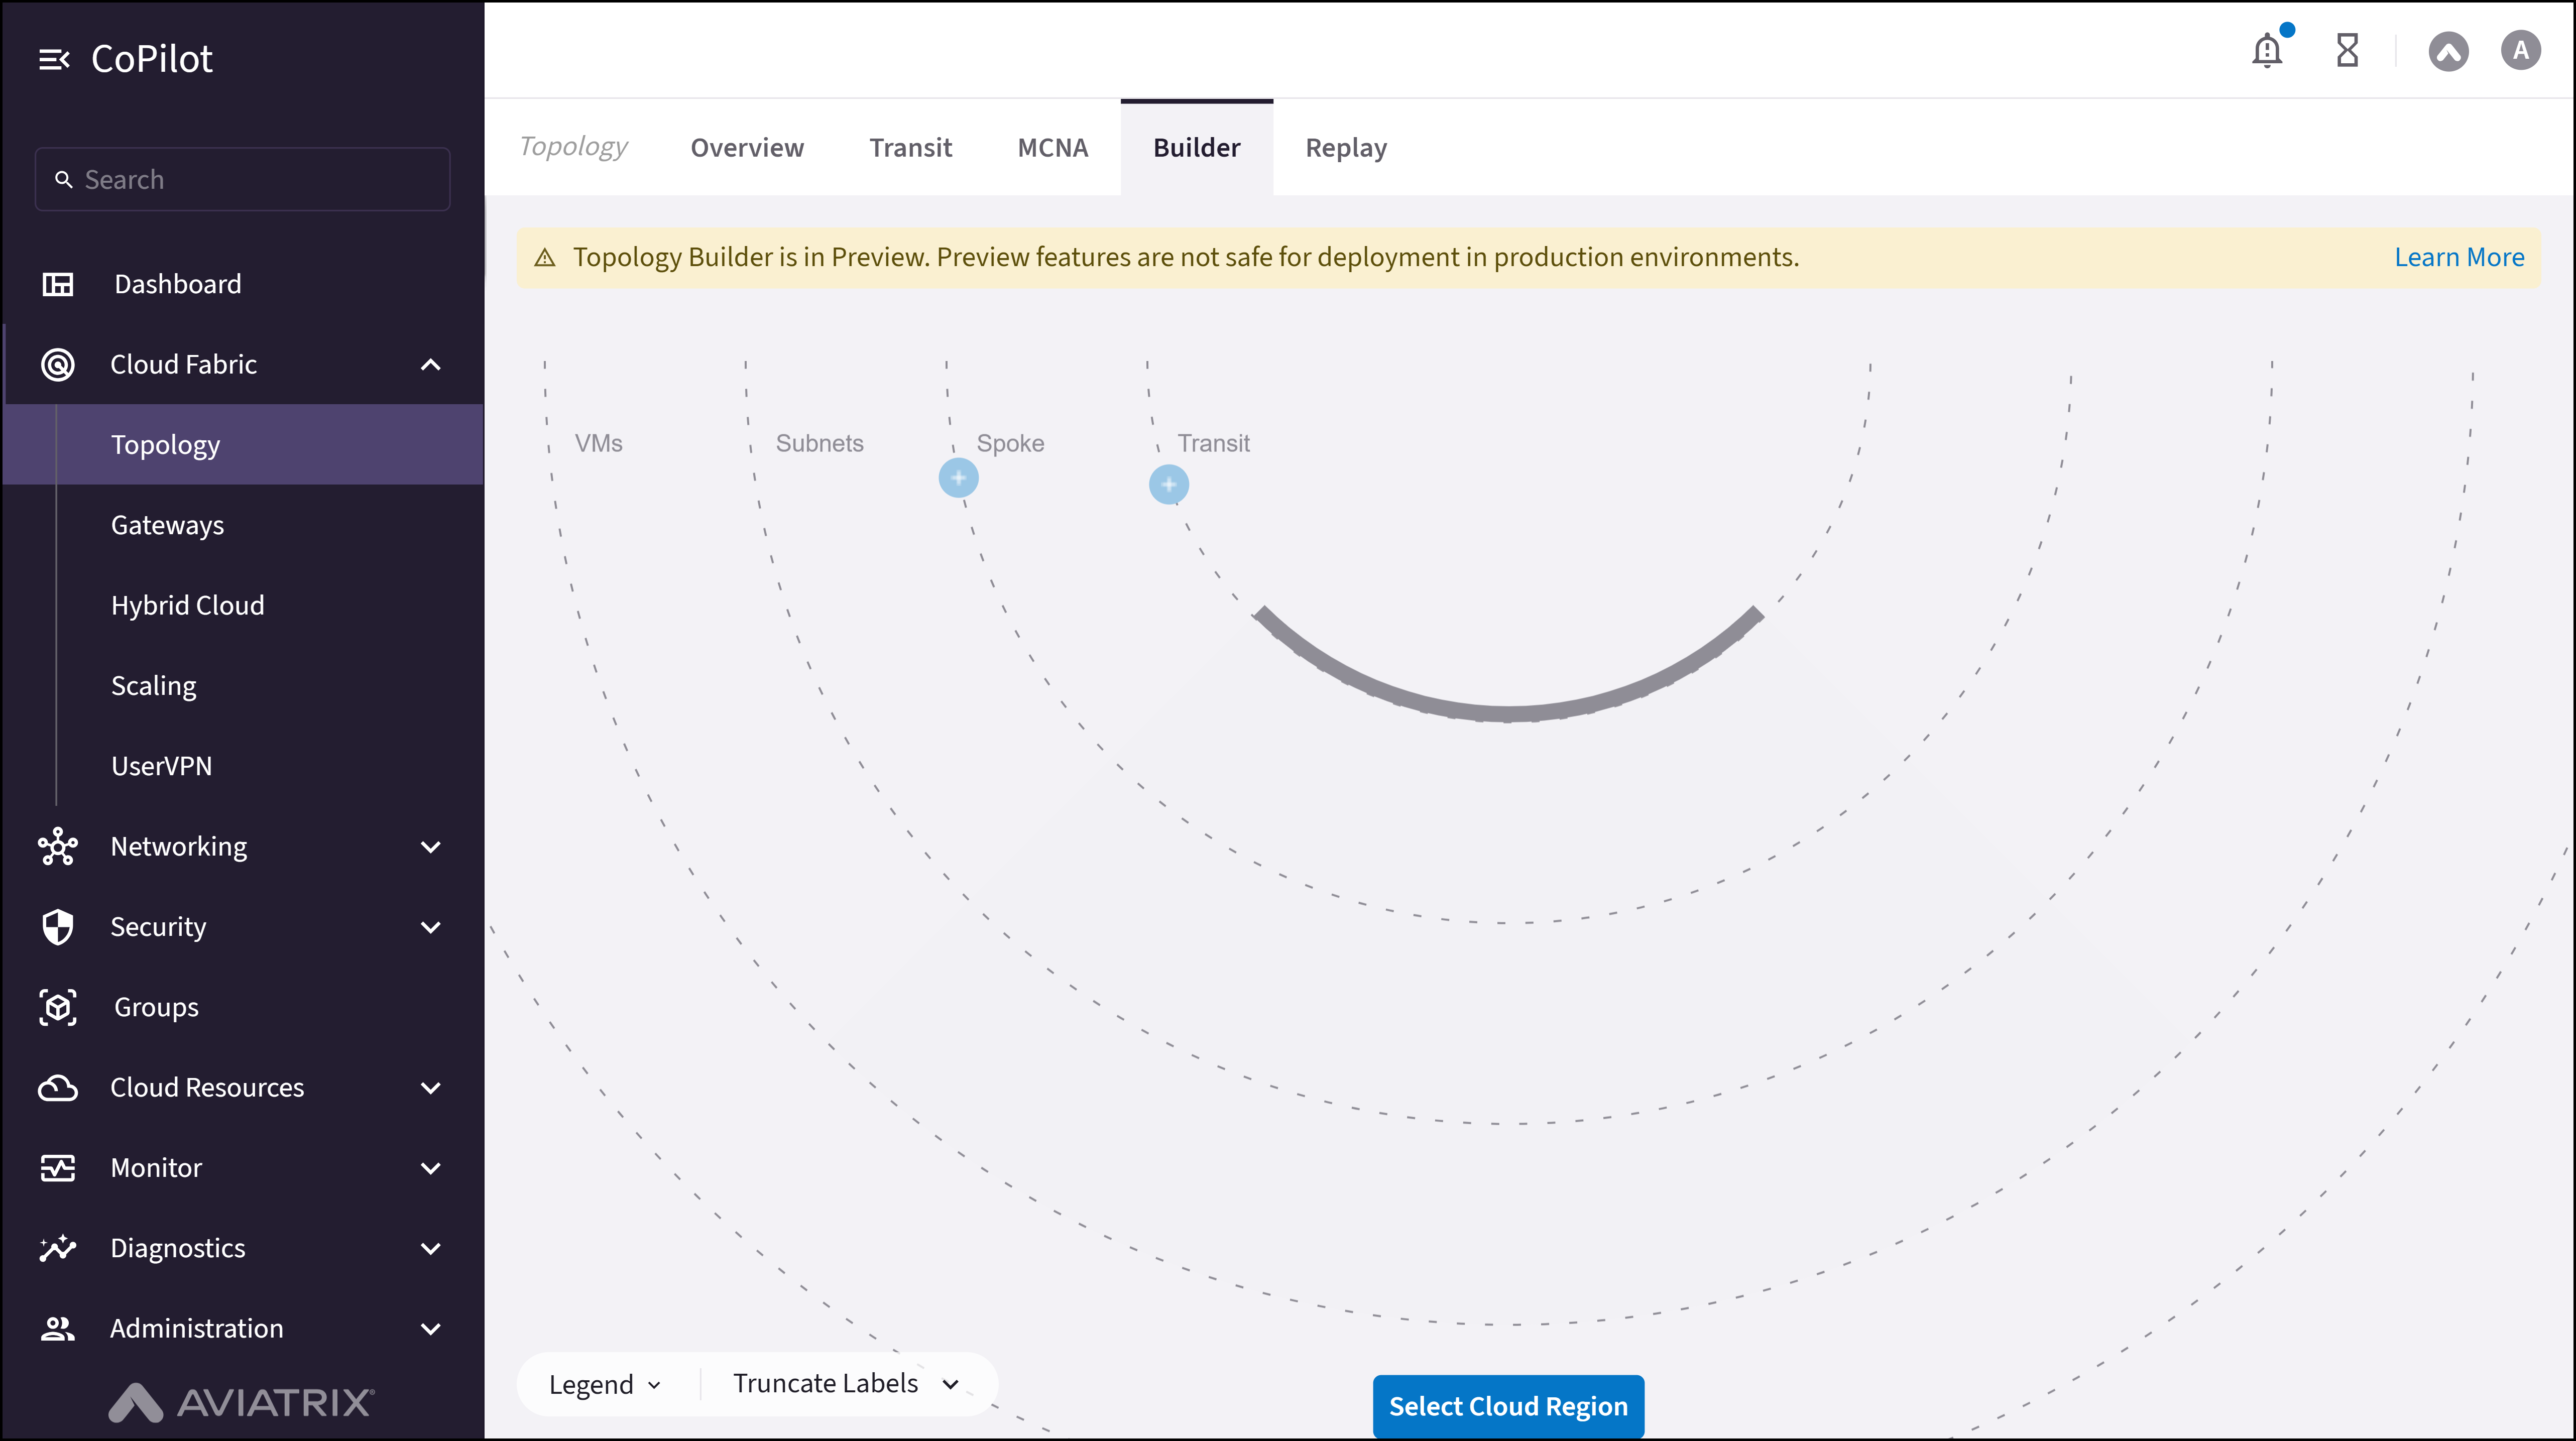2576x1441 pixels.
Task: Collapse the Cloud Fabric section
Action: click(x=431, y=365)
